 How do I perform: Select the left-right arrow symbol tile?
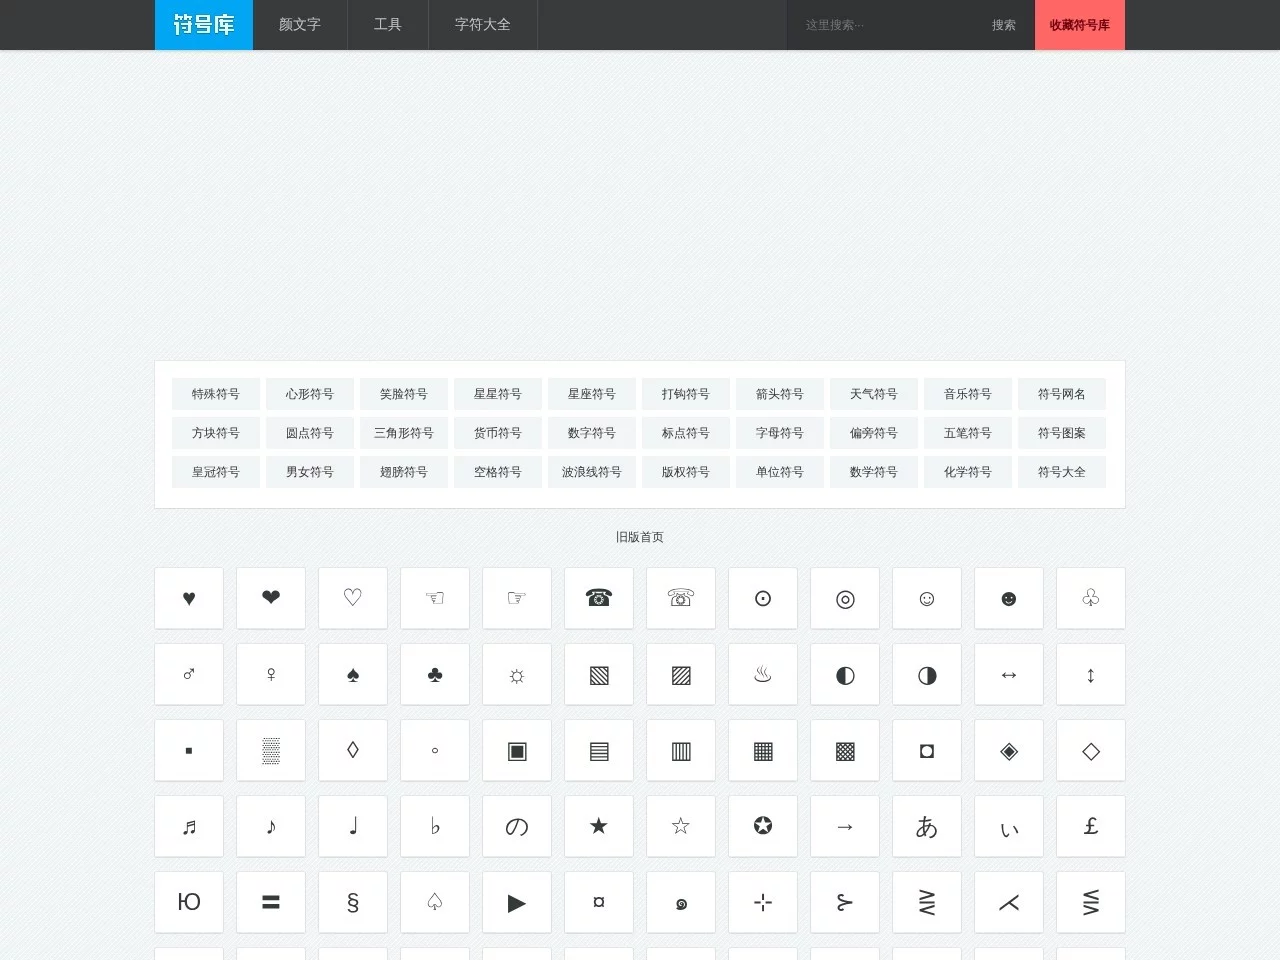pos(1009,674)
